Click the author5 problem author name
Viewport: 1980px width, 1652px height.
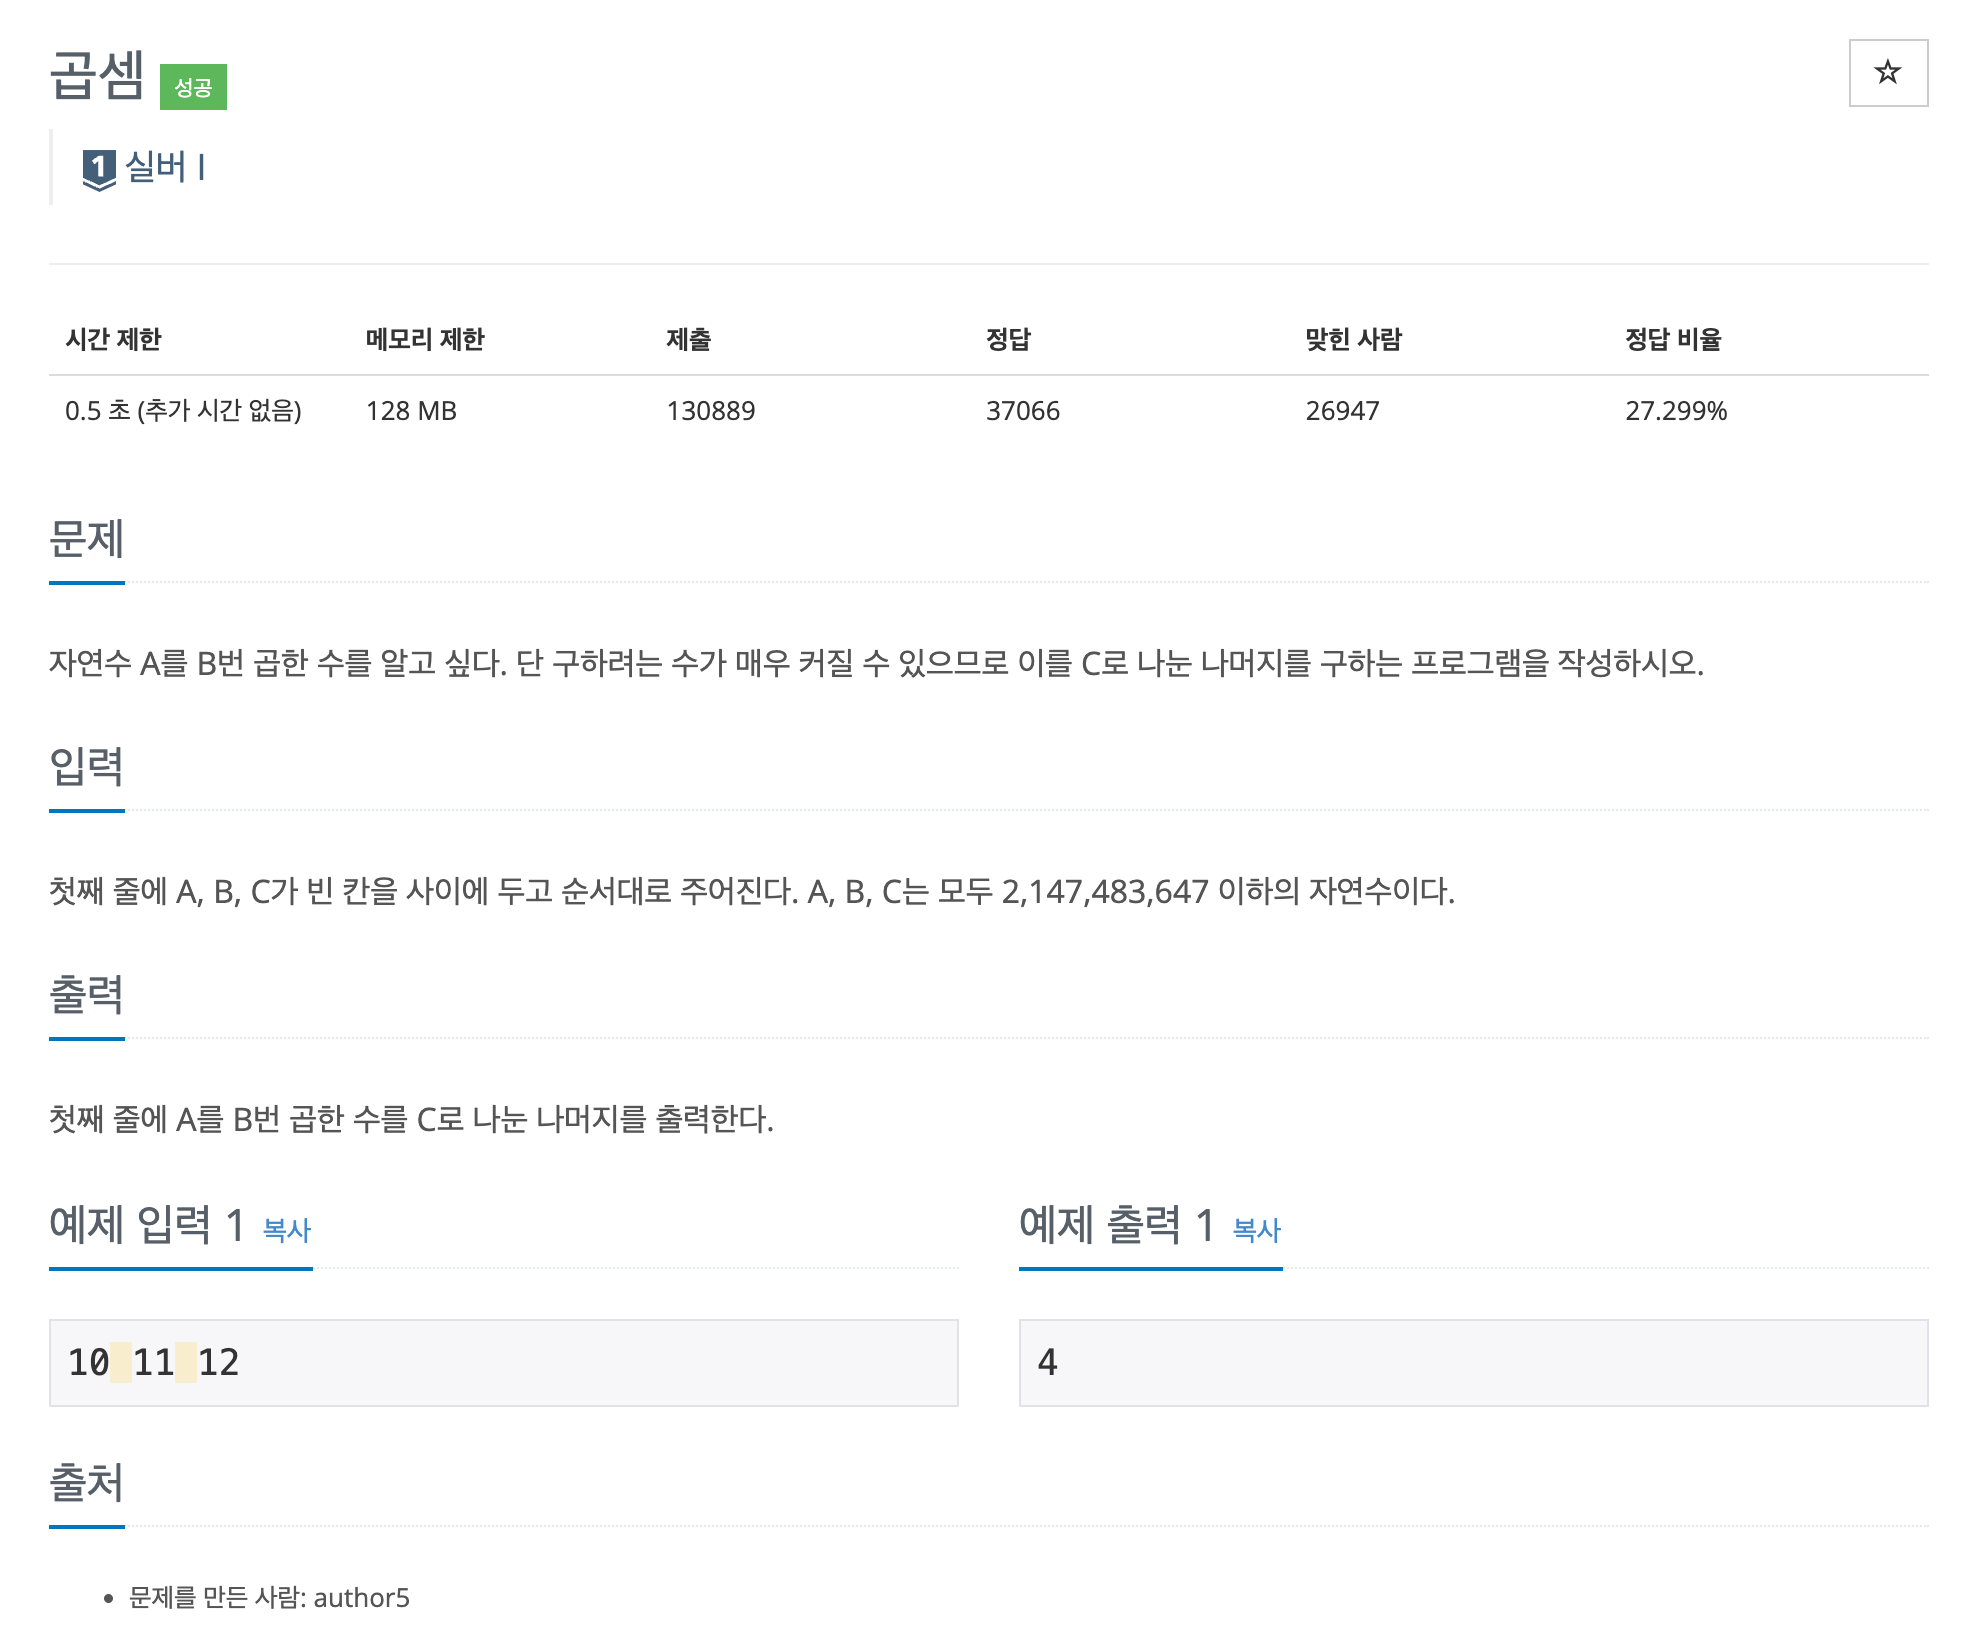pyautogui.click(x=361, y=1597)
